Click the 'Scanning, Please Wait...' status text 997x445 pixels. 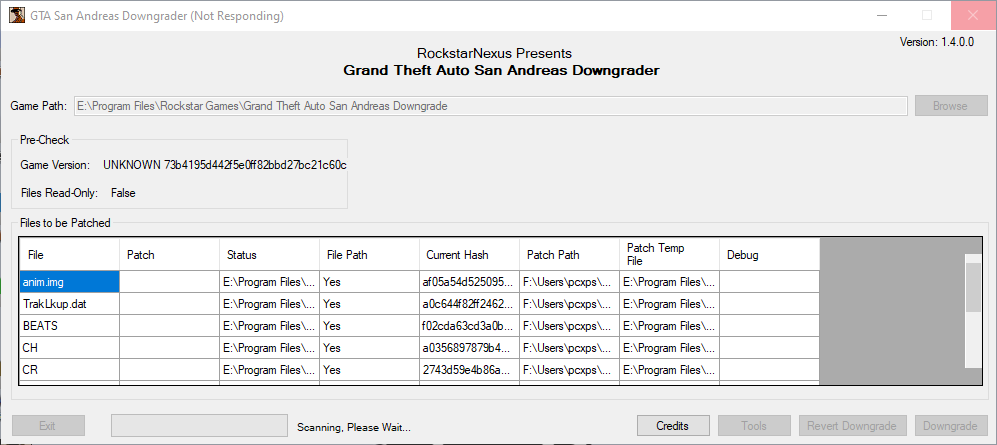[x=354, y=427]
